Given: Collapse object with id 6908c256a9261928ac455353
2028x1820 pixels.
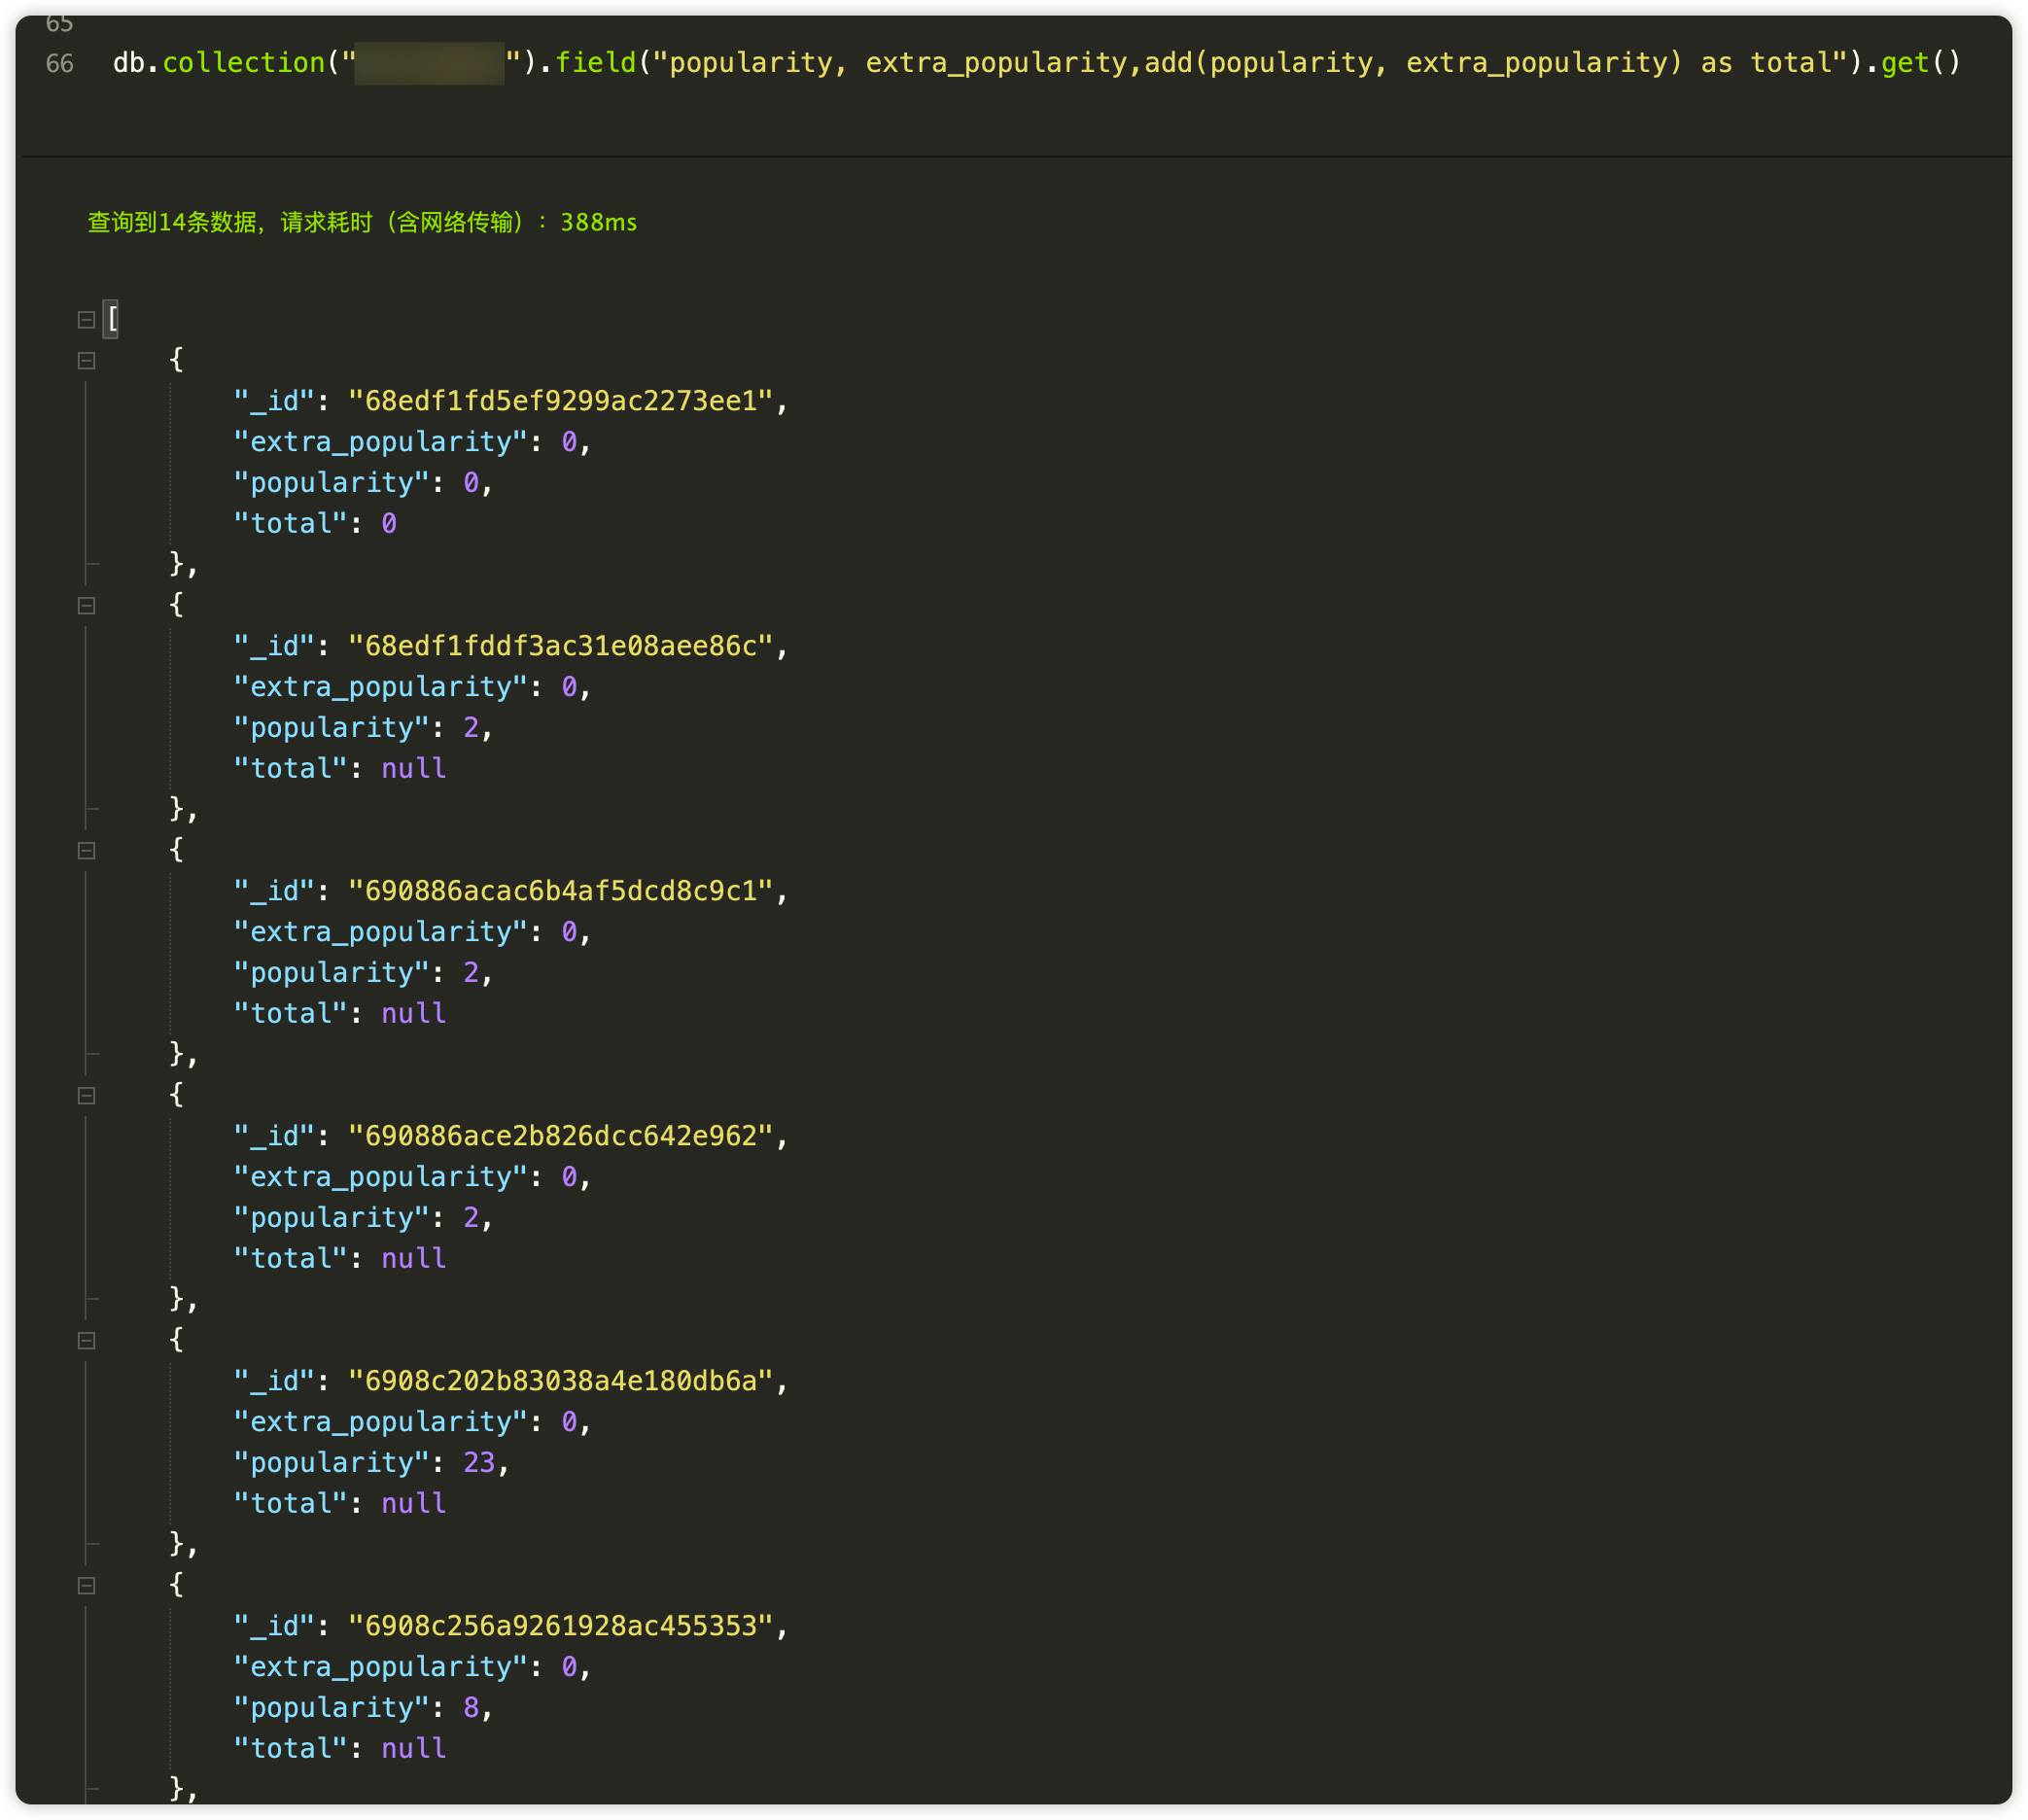Looking at the screenshot, I should point(86,1586).
